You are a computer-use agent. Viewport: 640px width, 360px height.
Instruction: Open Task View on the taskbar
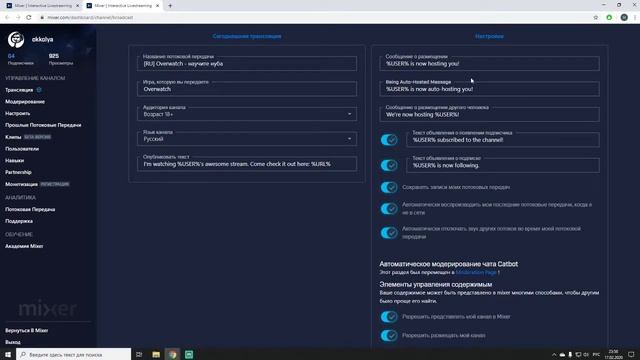pyautogui.click(x=139, y=354)
